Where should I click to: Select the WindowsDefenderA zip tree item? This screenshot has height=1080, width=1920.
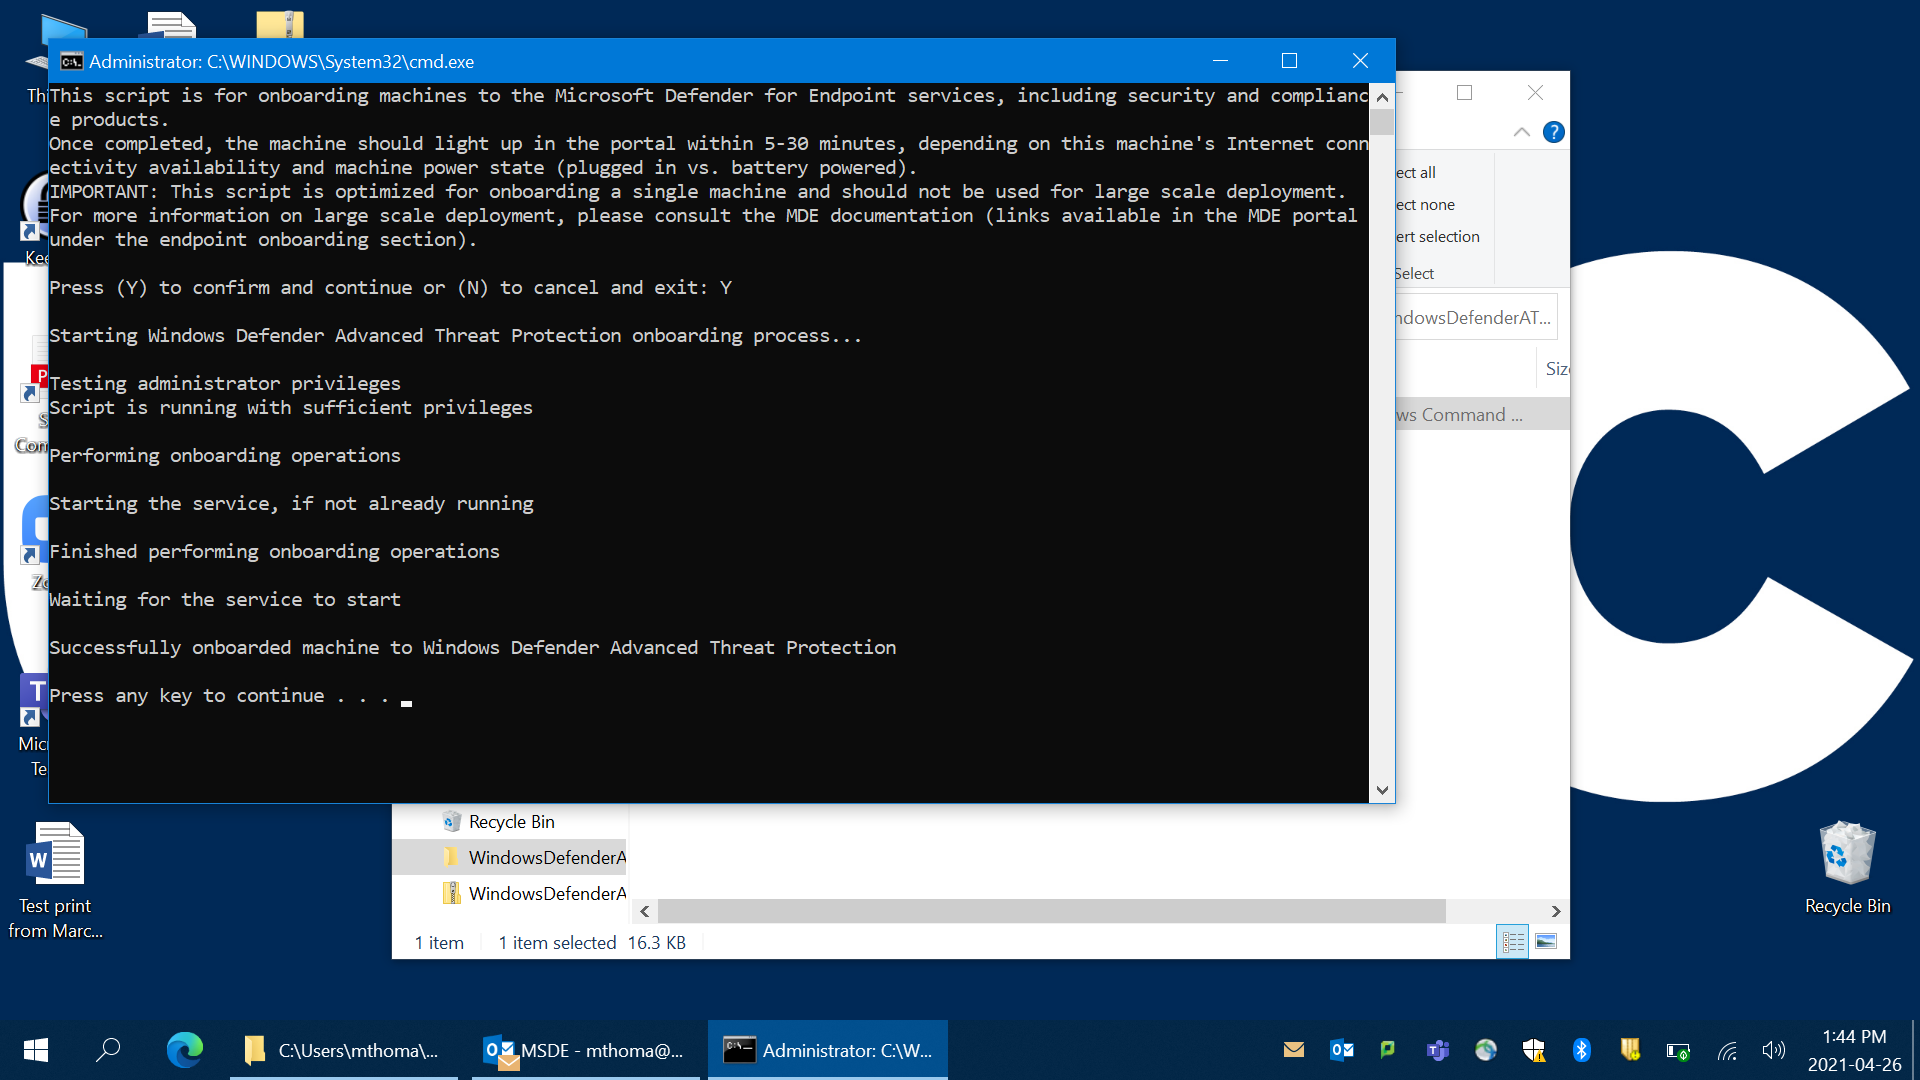[534, 893]
